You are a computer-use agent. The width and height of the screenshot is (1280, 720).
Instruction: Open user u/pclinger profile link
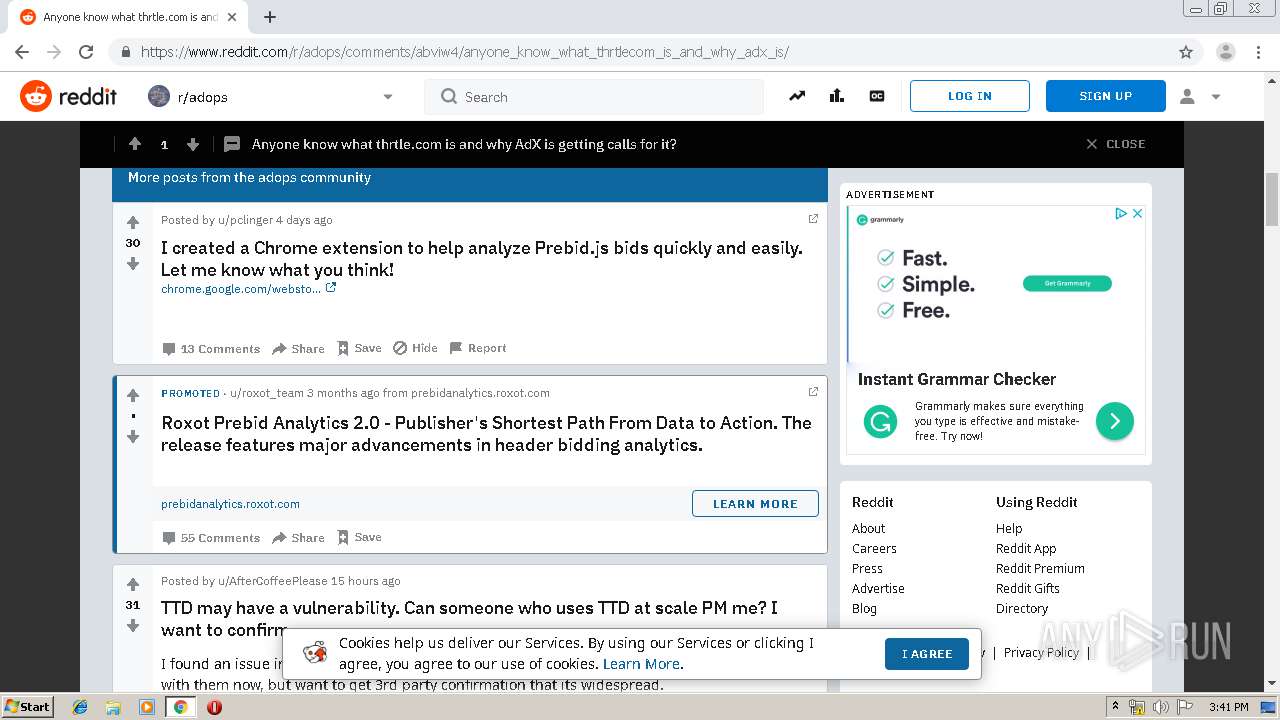245,220
